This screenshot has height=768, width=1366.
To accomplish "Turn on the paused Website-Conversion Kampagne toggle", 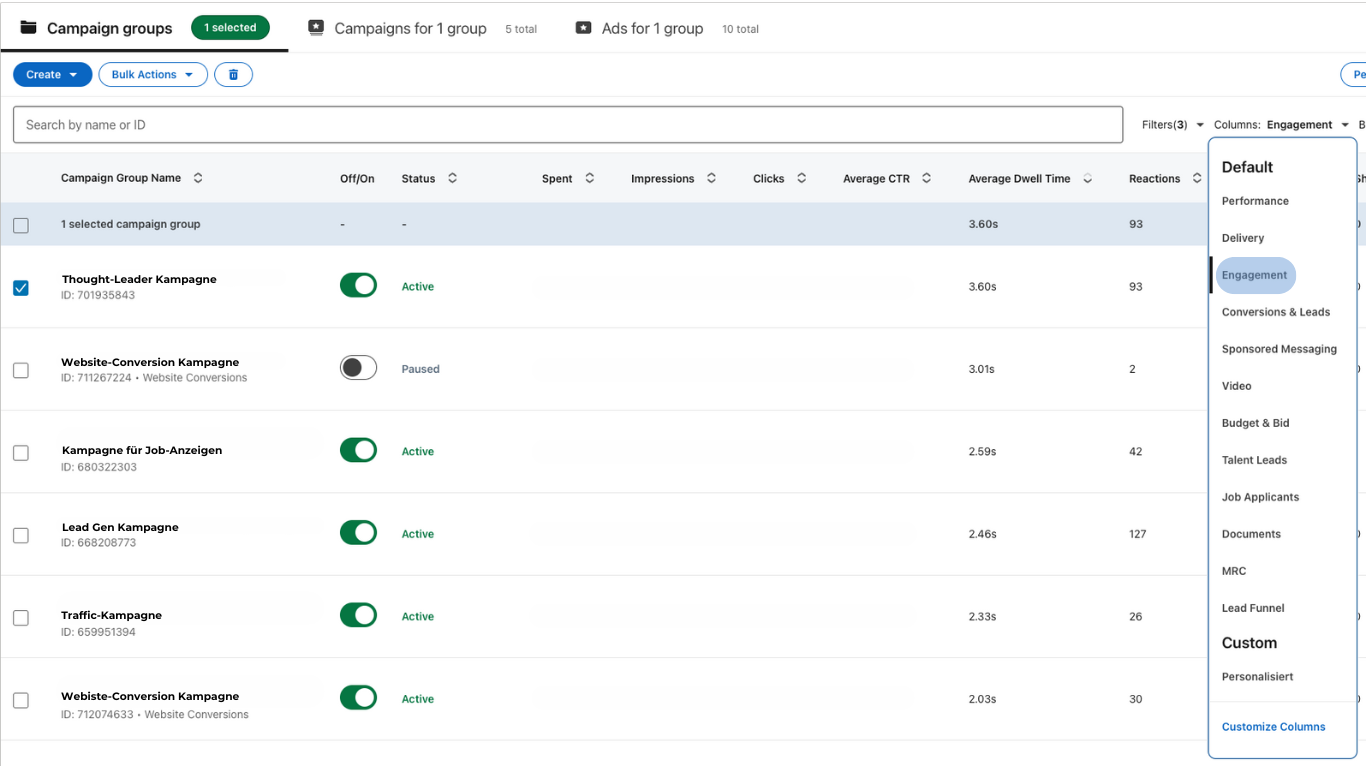I will click(x=358, y=368).
